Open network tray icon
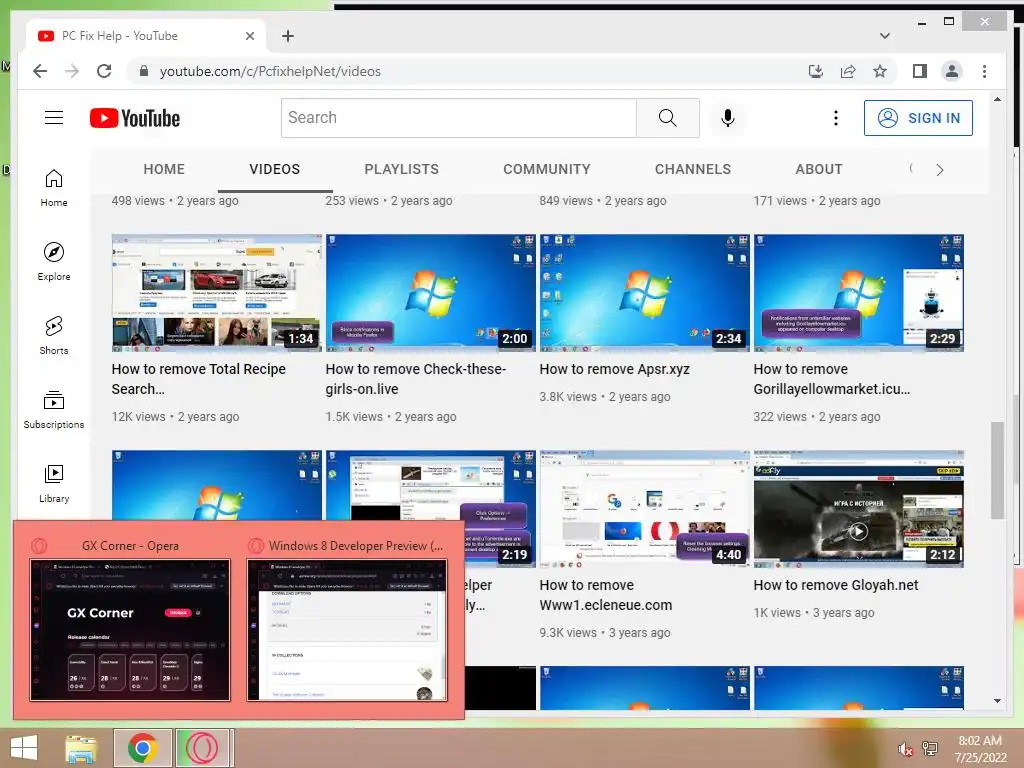Viewport: 1024px width, 768px height. pyautogui.click(x=930, y=748)
